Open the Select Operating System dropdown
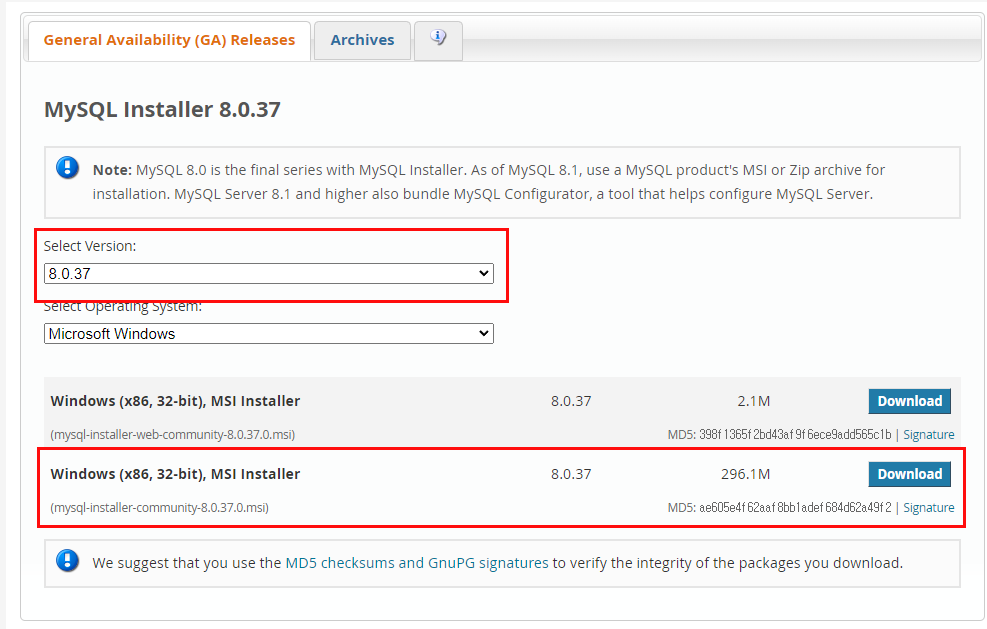Screen dimensions: 987x629 click(x=269, y=334)
